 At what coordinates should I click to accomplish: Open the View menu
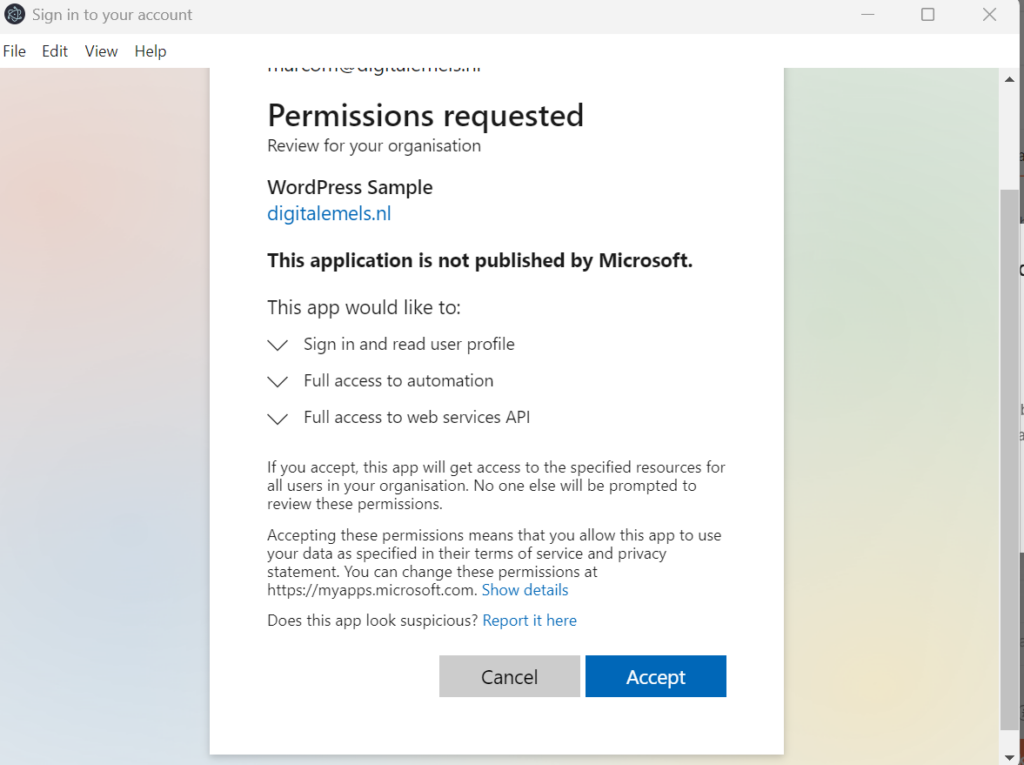click(101, 51)
